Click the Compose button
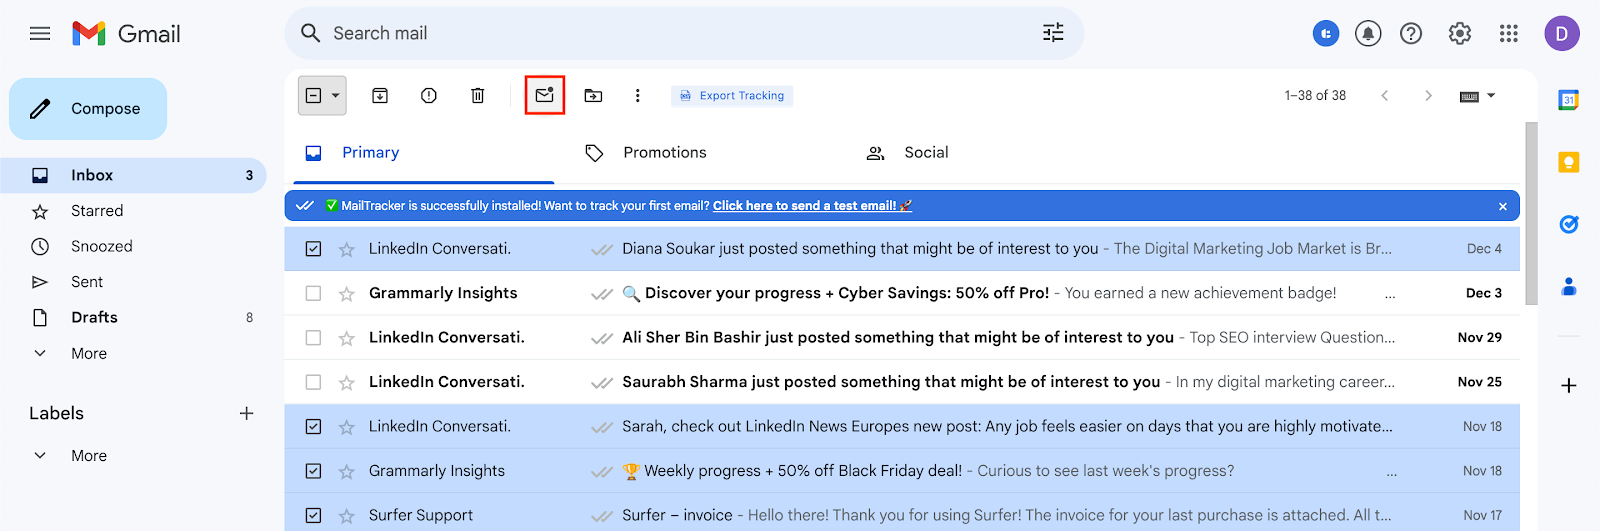This screenshot has width=1600, height=531. click(88, 109)
